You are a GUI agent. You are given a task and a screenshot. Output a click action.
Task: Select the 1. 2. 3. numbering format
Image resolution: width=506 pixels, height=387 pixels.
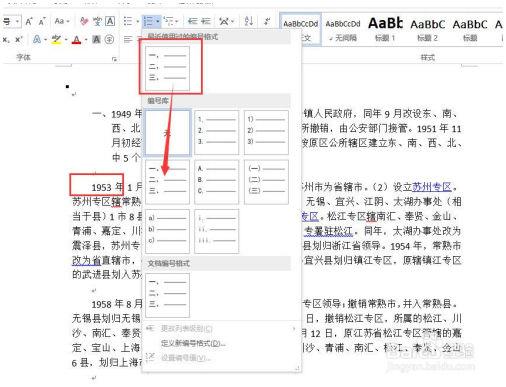click(217, 132)
